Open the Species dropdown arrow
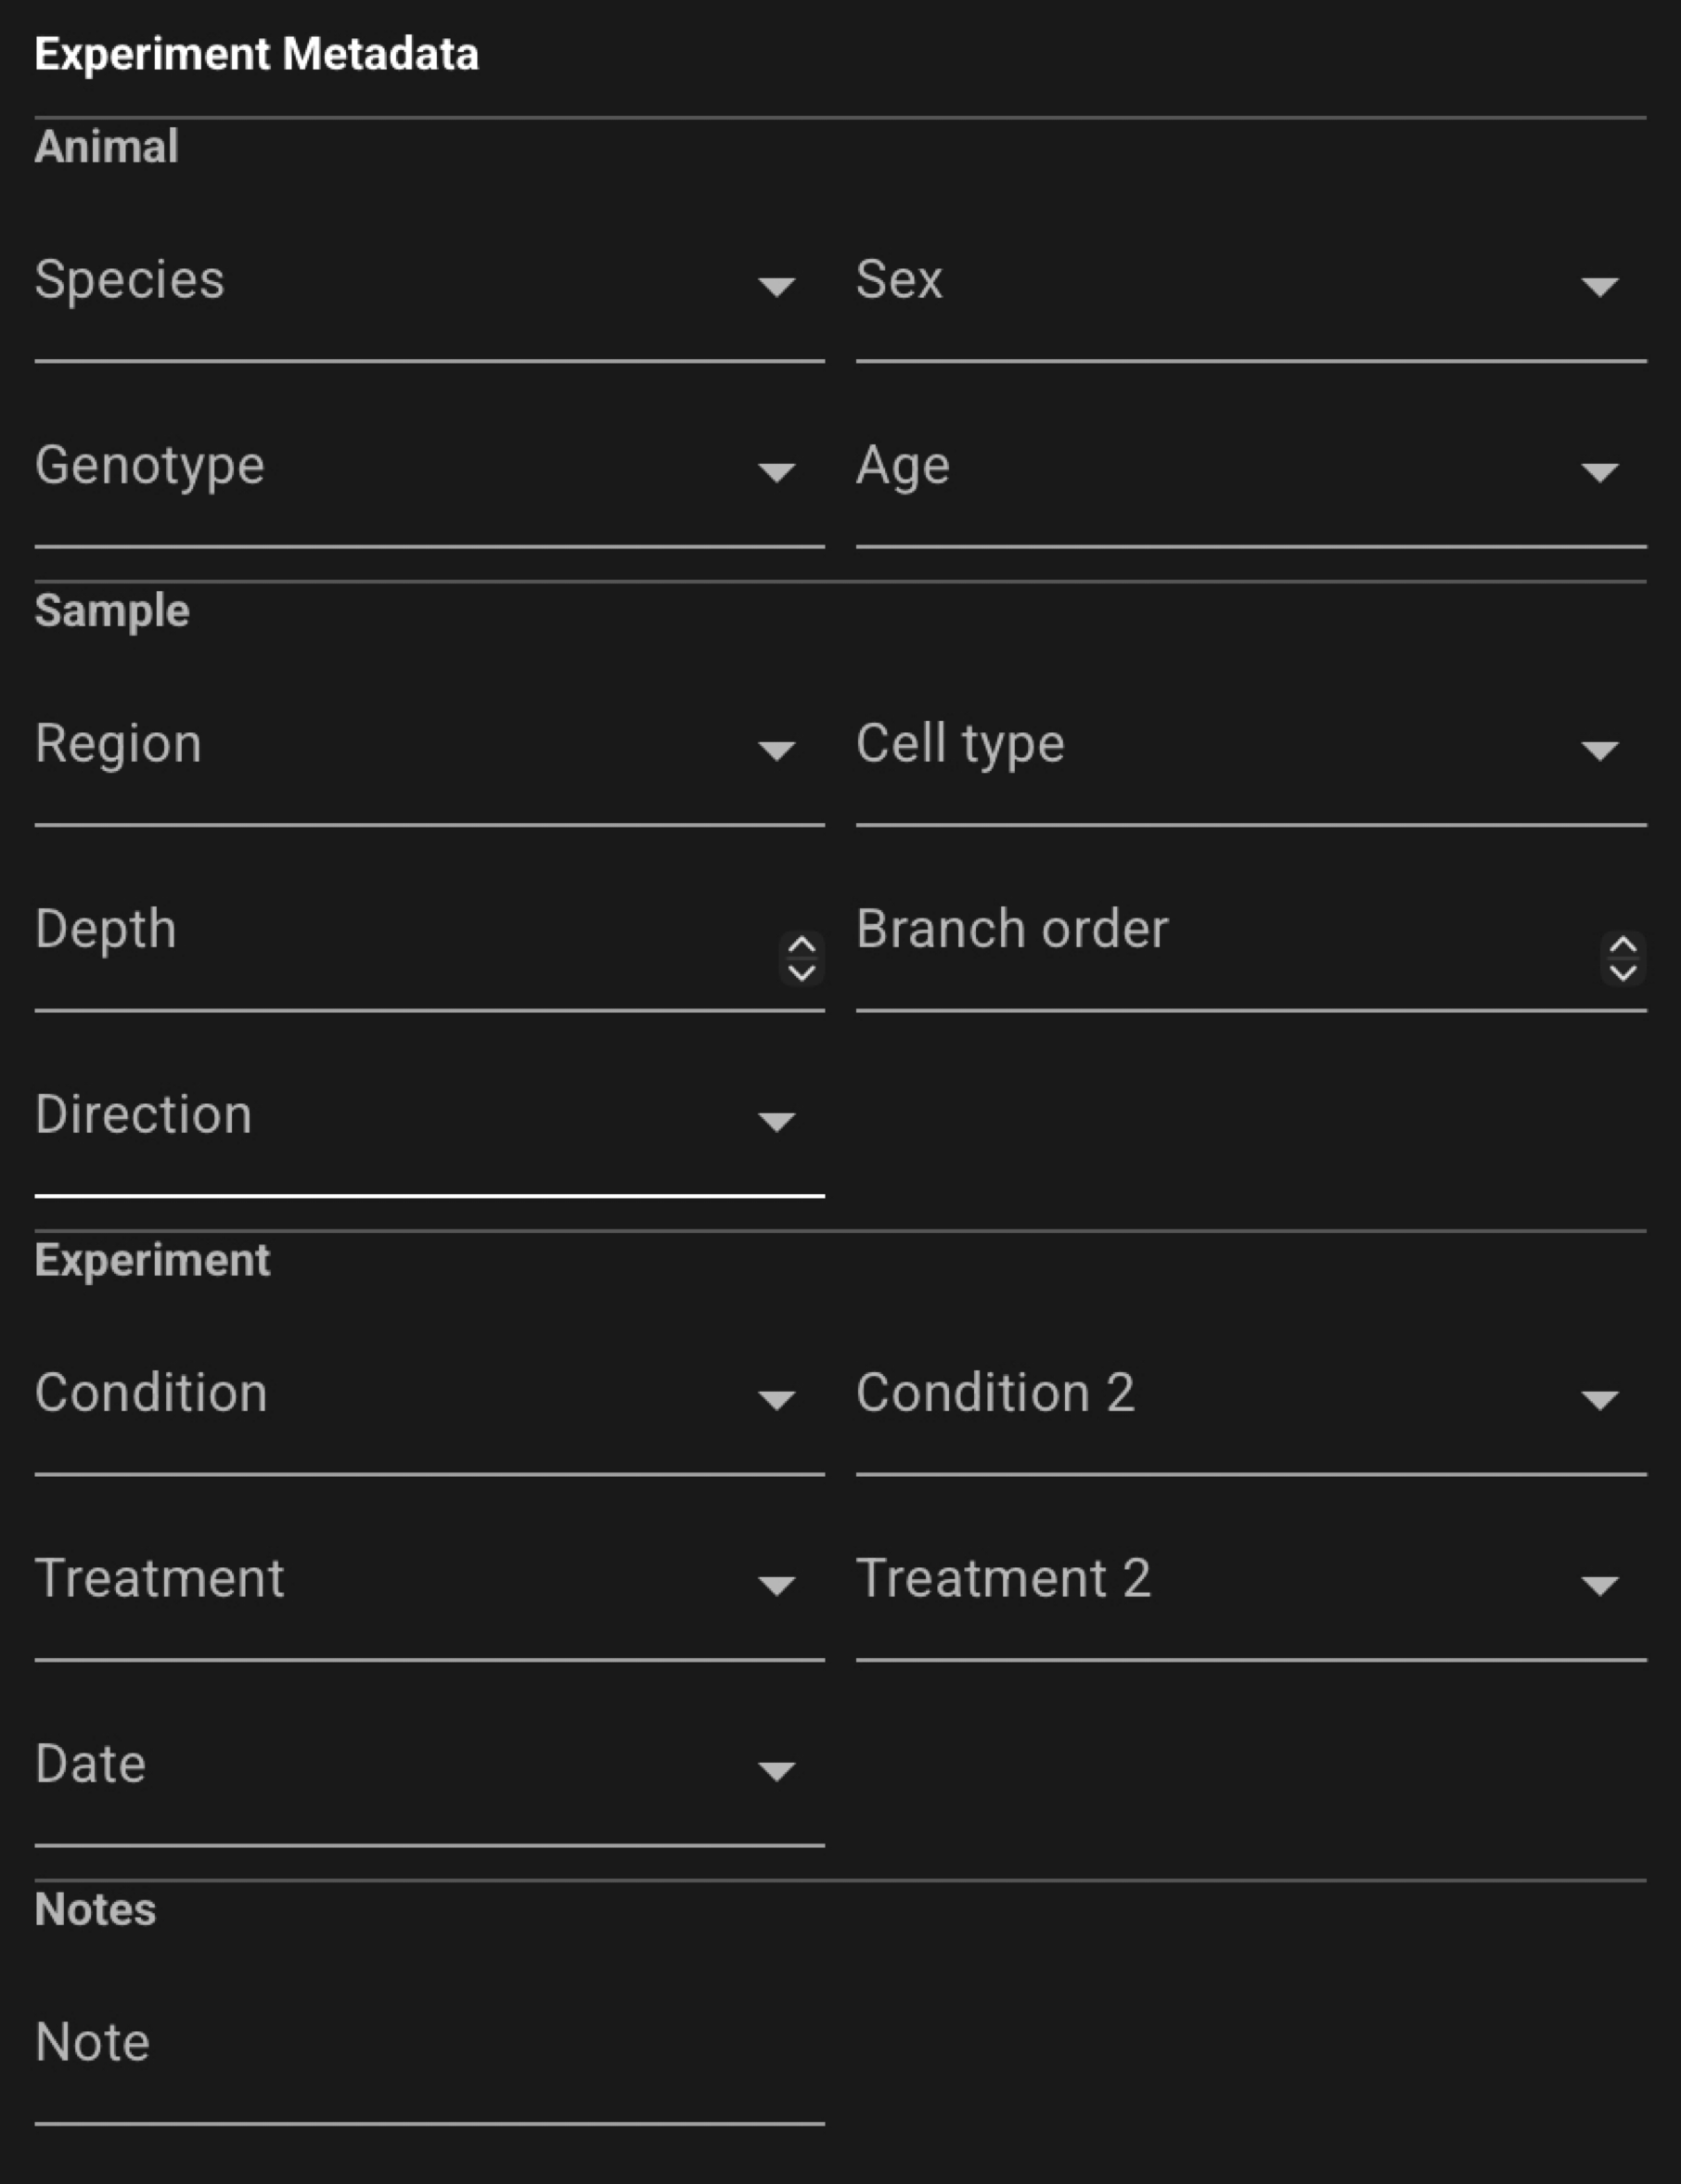Viewport: 1681px width, 2184px height. pyautogui.click(x=776, y=287)
